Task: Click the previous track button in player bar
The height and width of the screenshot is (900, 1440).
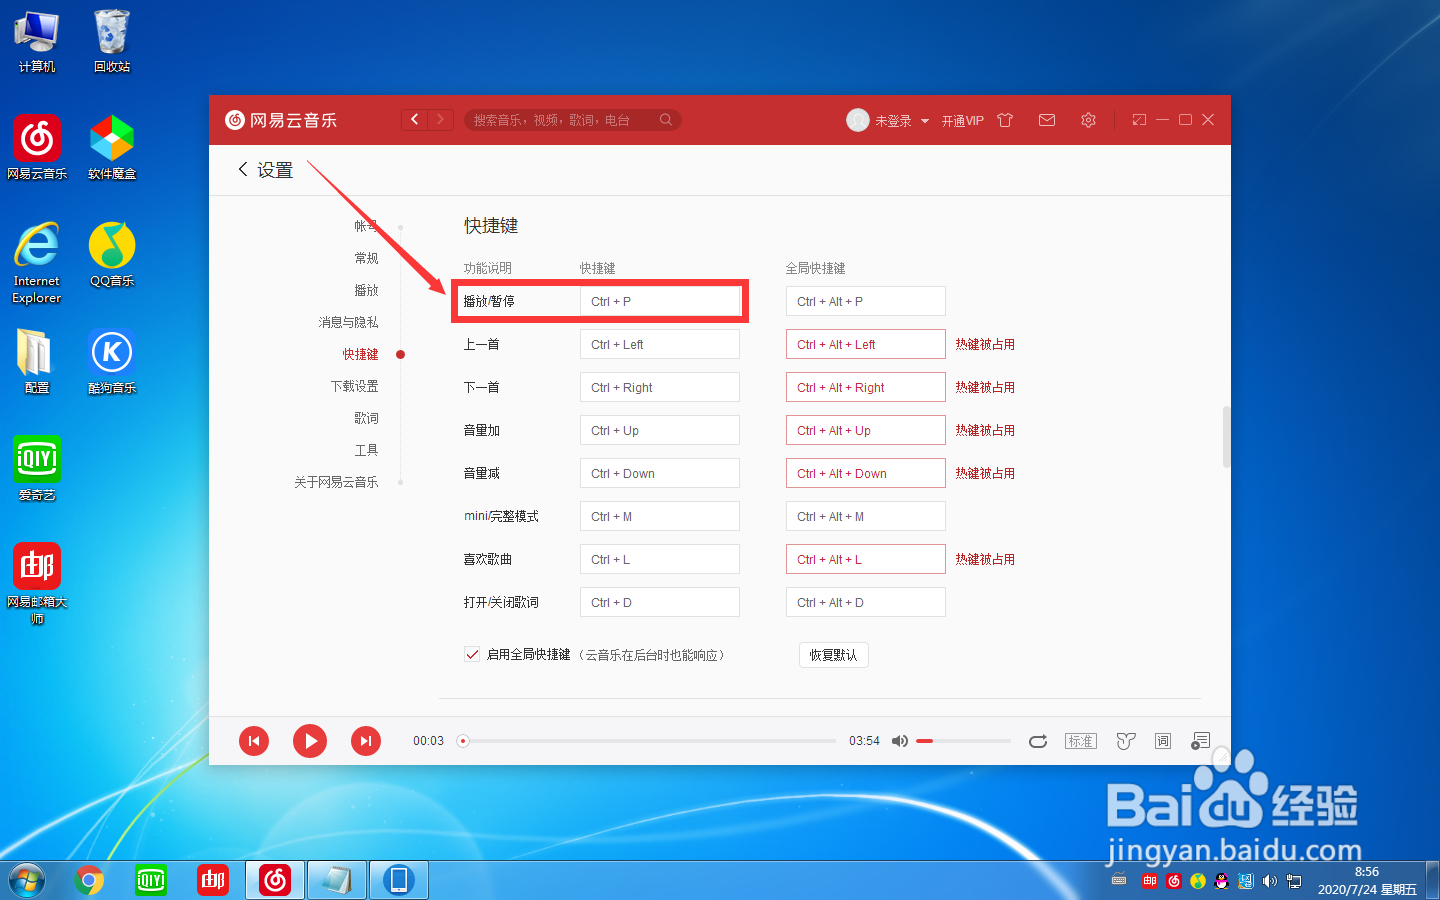Action: click(254, 741)
